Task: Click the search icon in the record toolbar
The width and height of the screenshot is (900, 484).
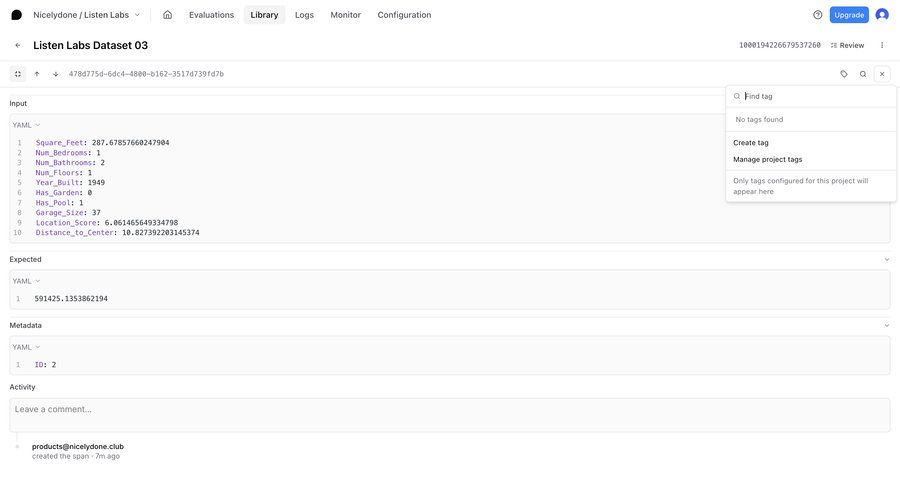Action: [863, 74]
